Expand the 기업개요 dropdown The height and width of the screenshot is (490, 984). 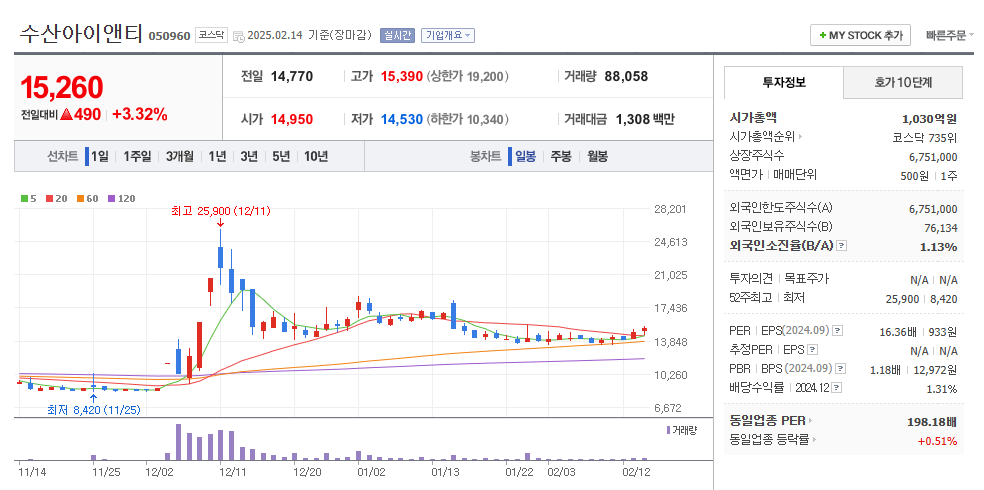tap(447, 35)
